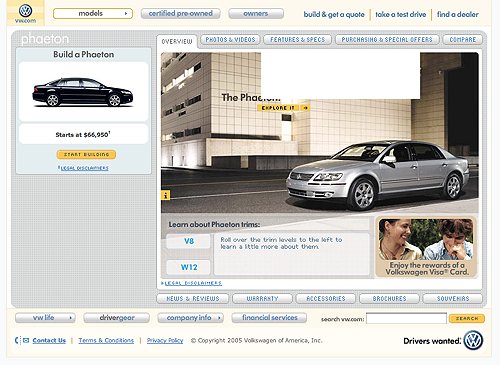Image resolution: width=500 pixels, height=365 pixels.
Task: Click the Explore It button
Action: [283, 108]
